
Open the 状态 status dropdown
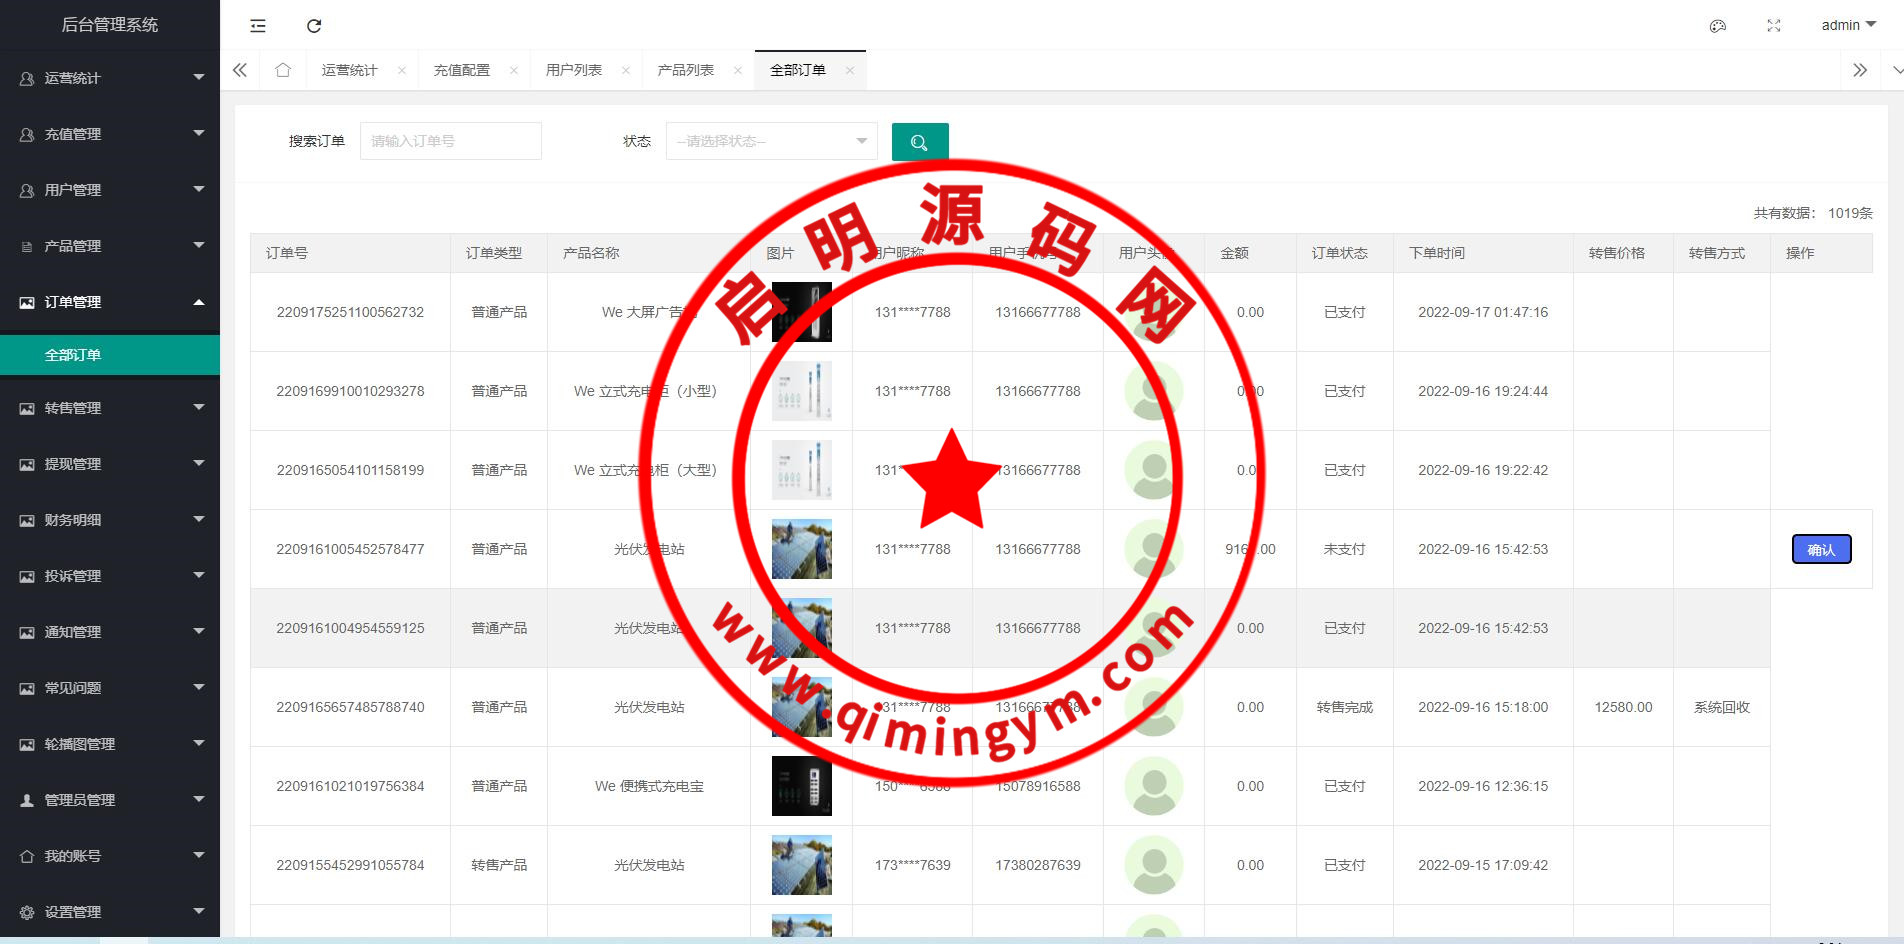coord(771,142)
